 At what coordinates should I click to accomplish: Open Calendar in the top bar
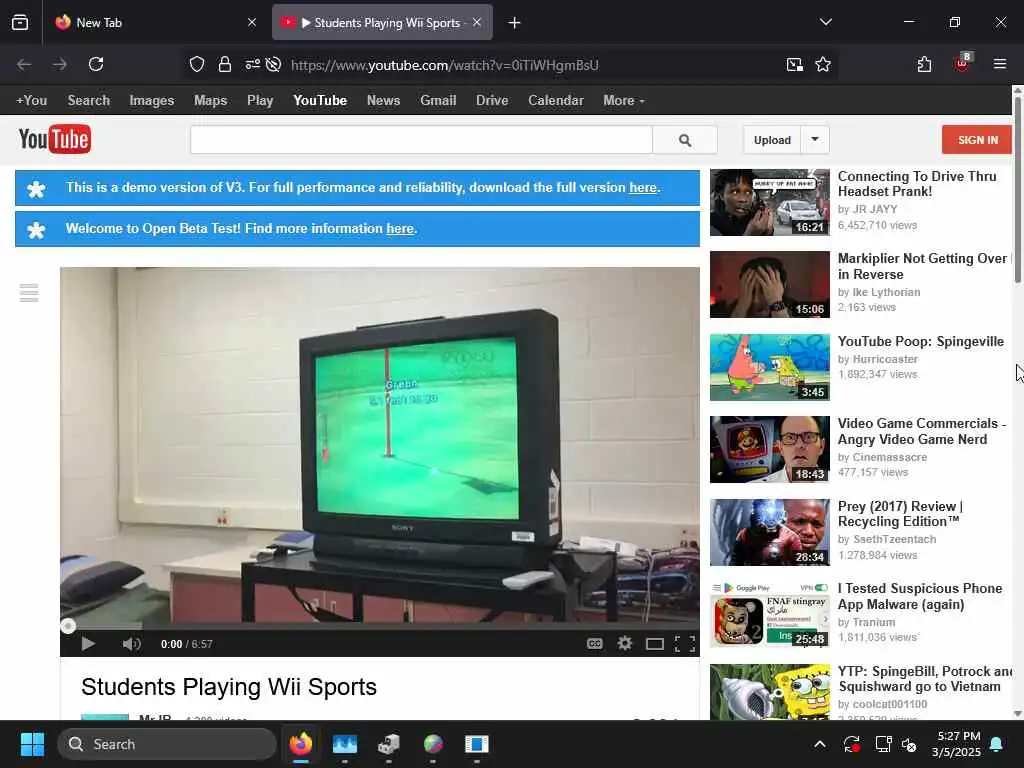click(556, 101)
